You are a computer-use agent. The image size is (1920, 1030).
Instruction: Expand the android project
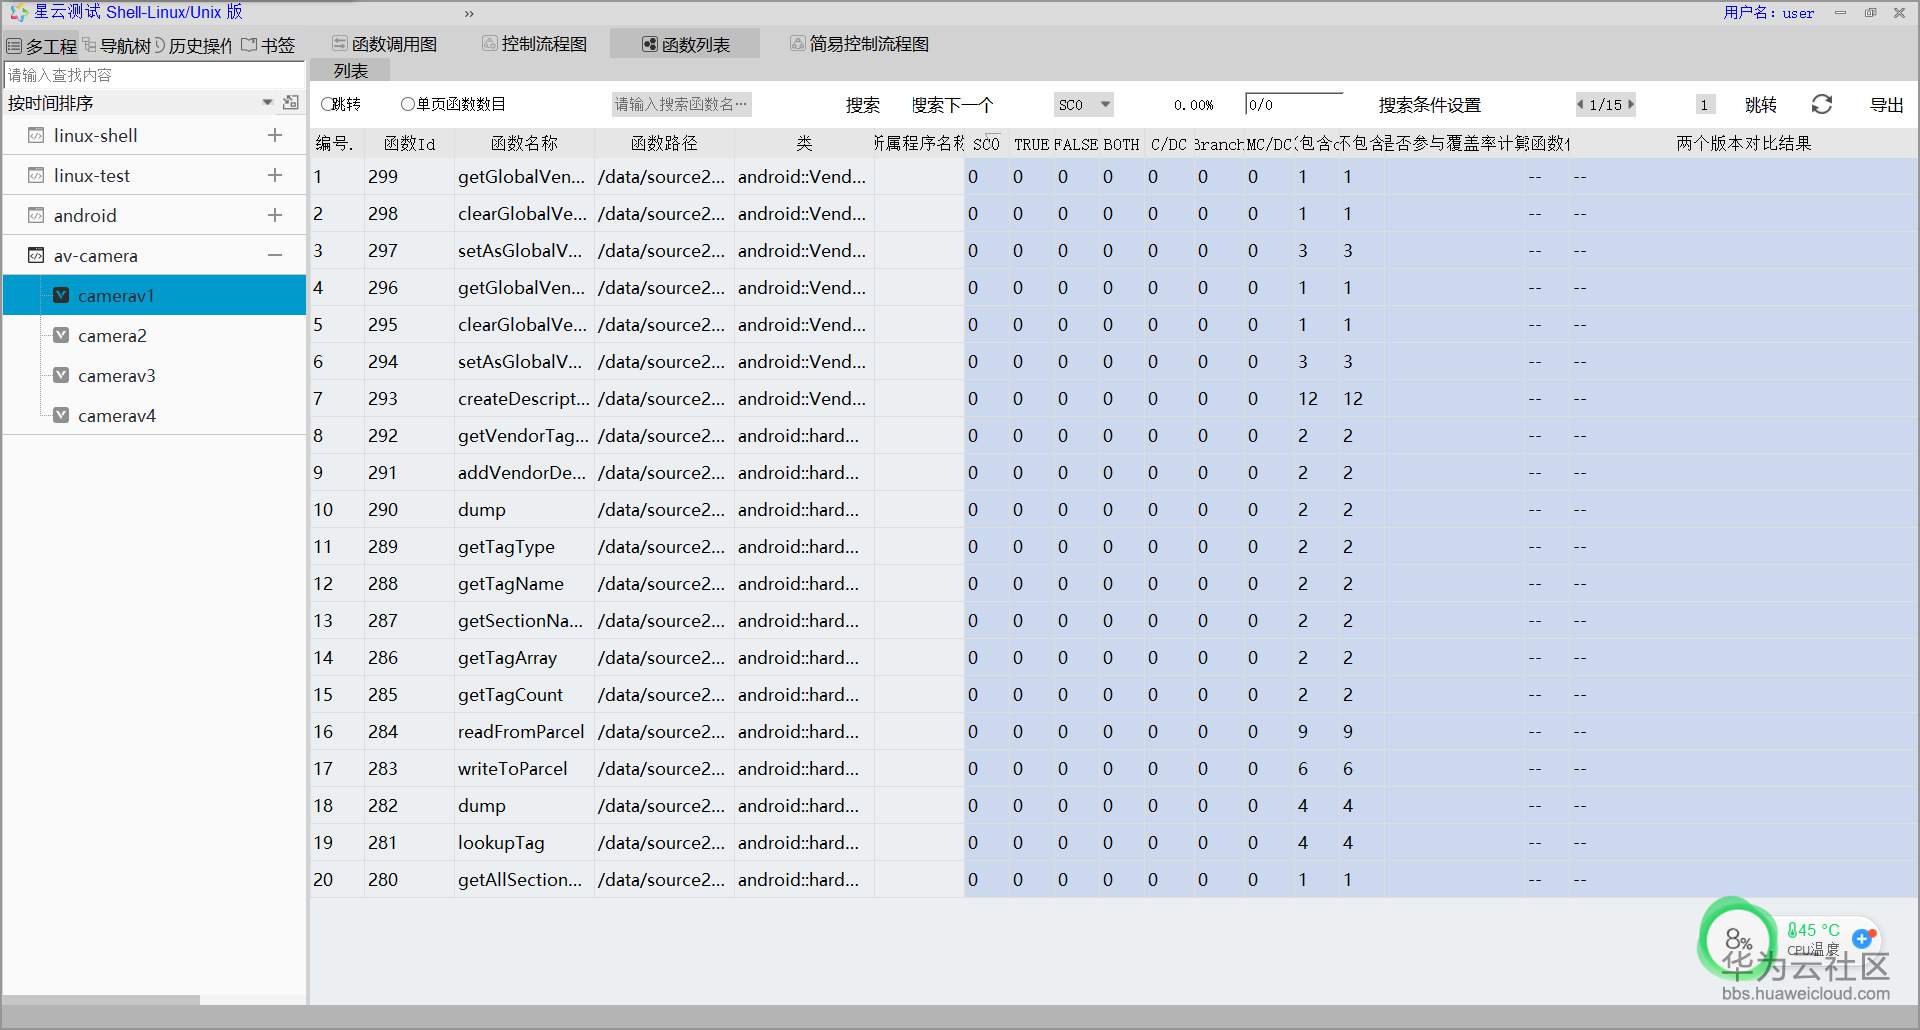(x=275, y=215)
